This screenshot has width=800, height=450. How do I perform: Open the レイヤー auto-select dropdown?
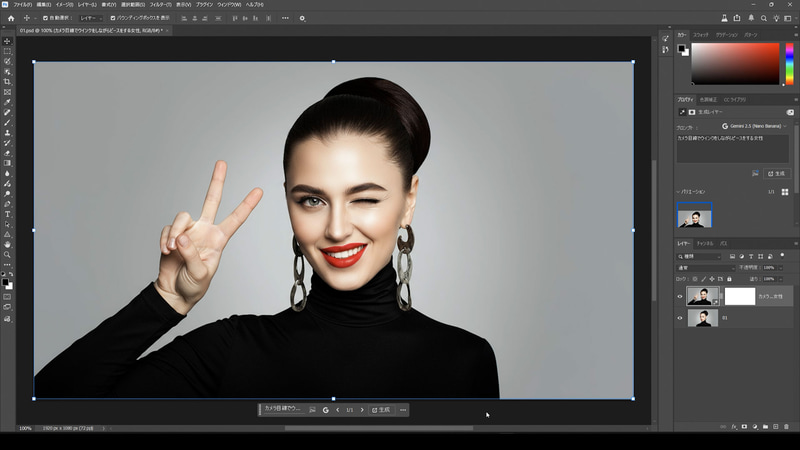coord(91,18)
